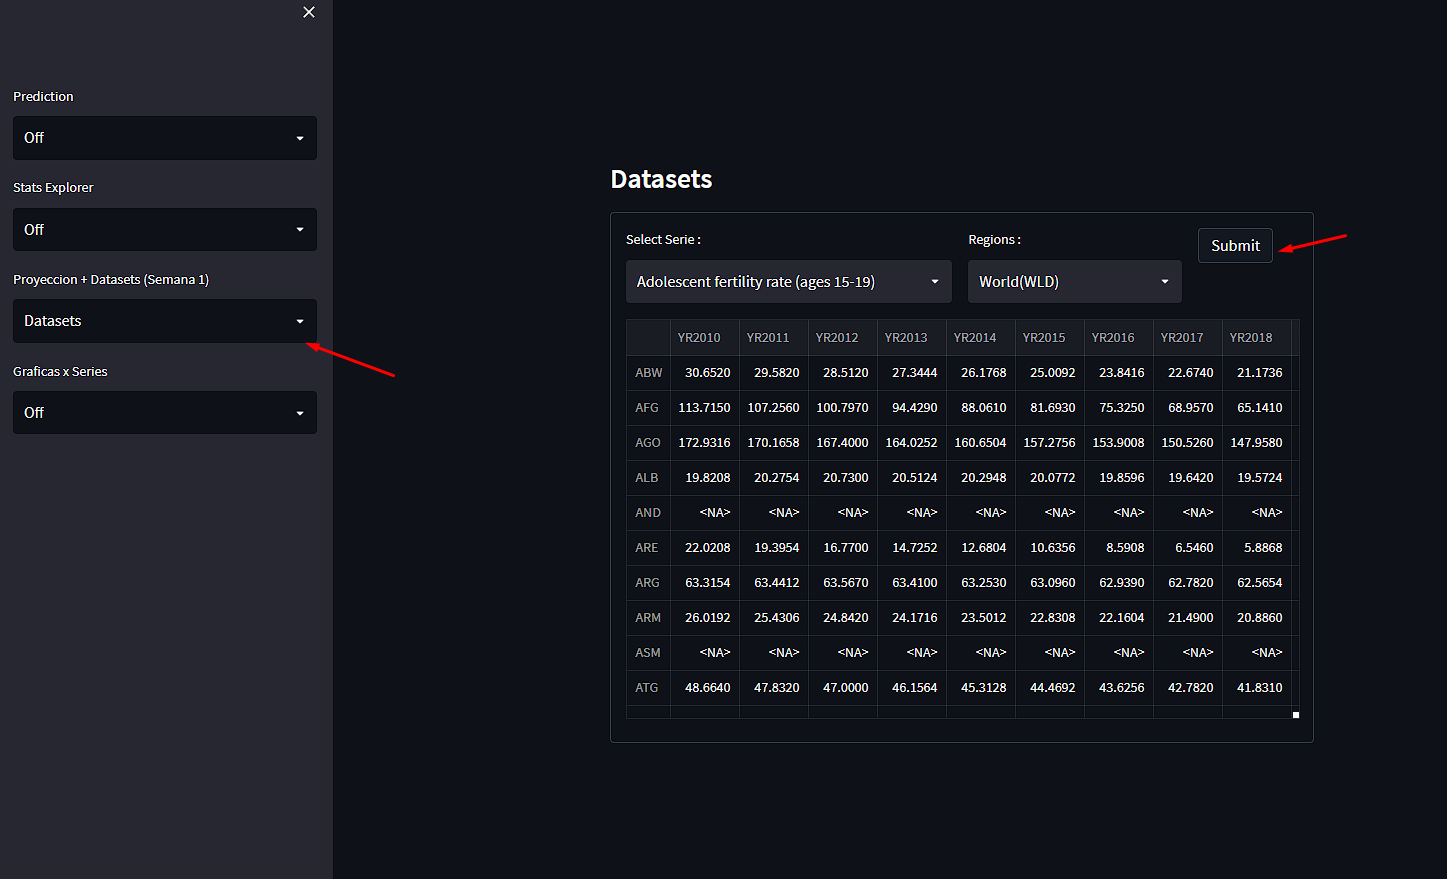Open the Prediction dropdown
This screenshot has height=879, width=1447.
[164, 137]
